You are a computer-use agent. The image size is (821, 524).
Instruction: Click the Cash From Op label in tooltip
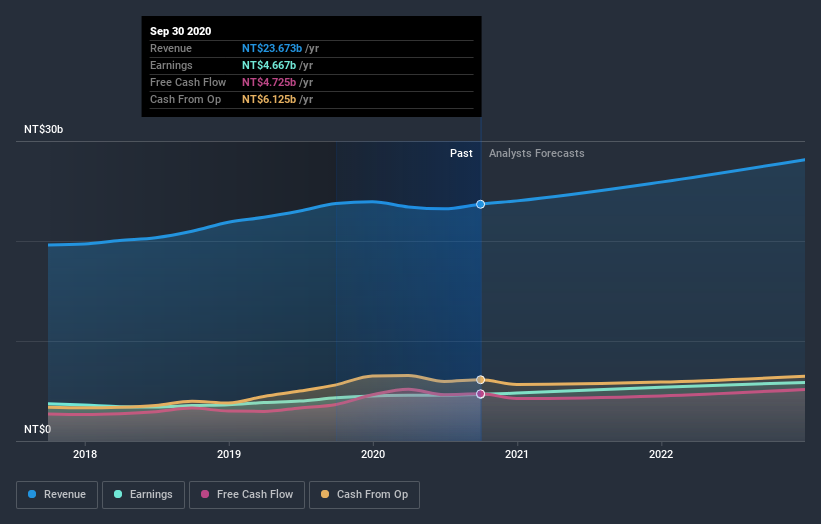185,99
